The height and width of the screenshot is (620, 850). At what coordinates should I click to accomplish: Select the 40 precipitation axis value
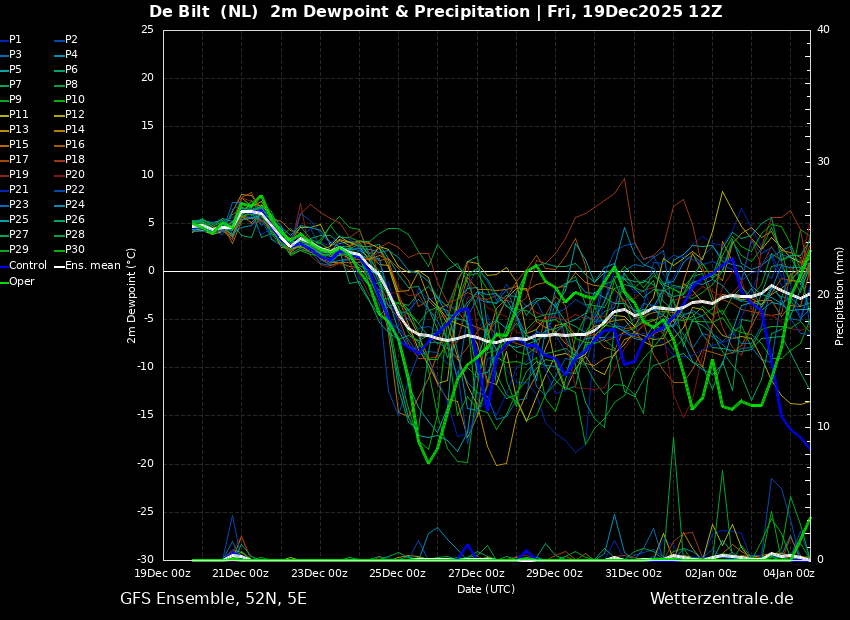823,30
